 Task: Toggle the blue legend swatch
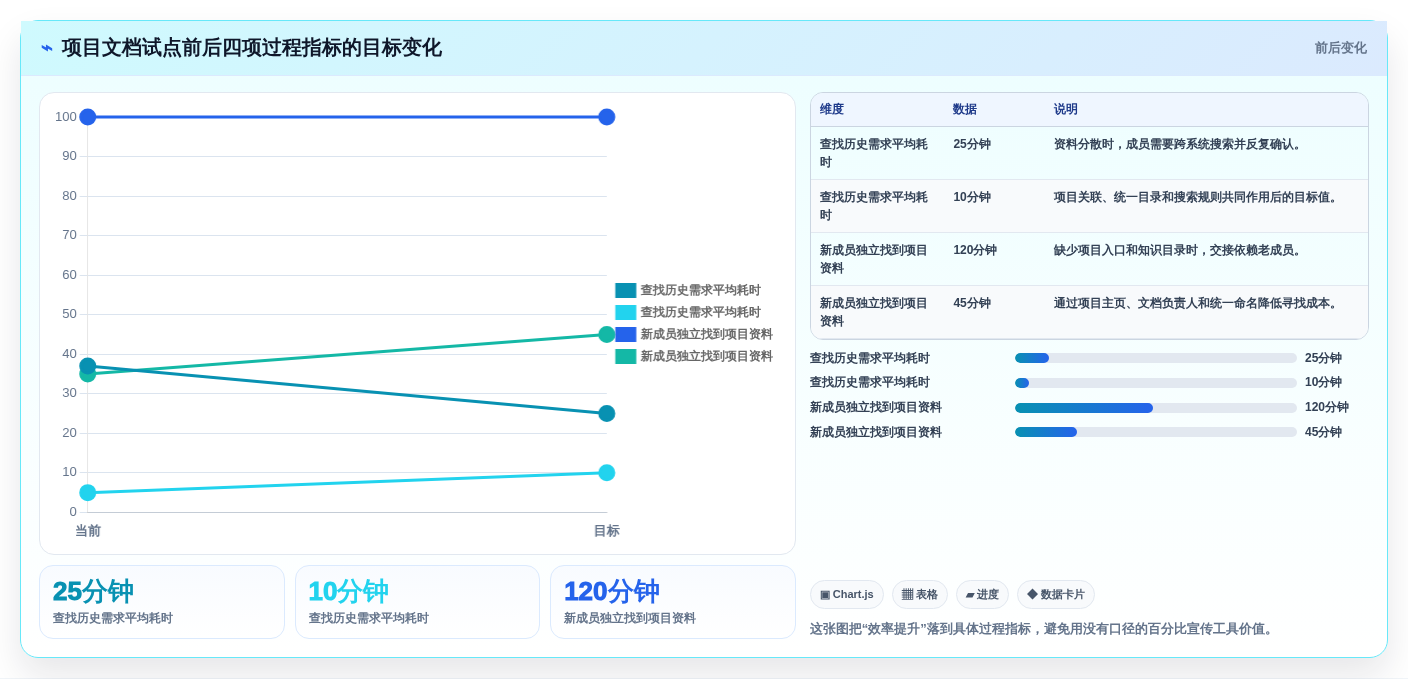[626, 335]
